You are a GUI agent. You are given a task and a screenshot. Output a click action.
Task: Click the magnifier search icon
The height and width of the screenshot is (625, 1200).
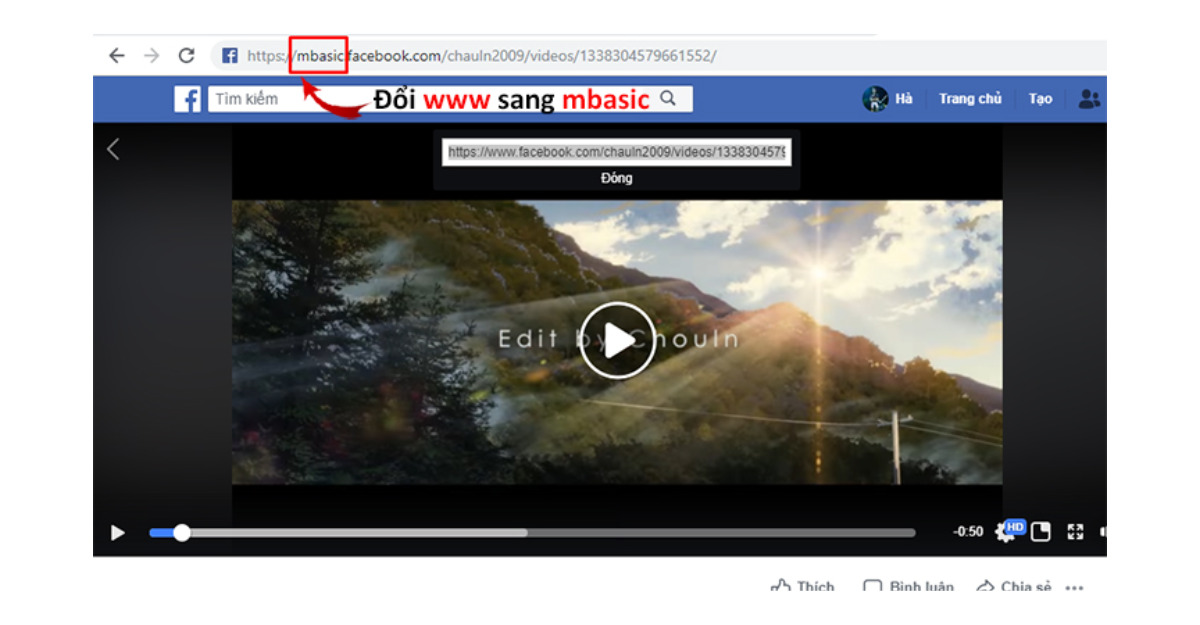click(x=668, y=98)
